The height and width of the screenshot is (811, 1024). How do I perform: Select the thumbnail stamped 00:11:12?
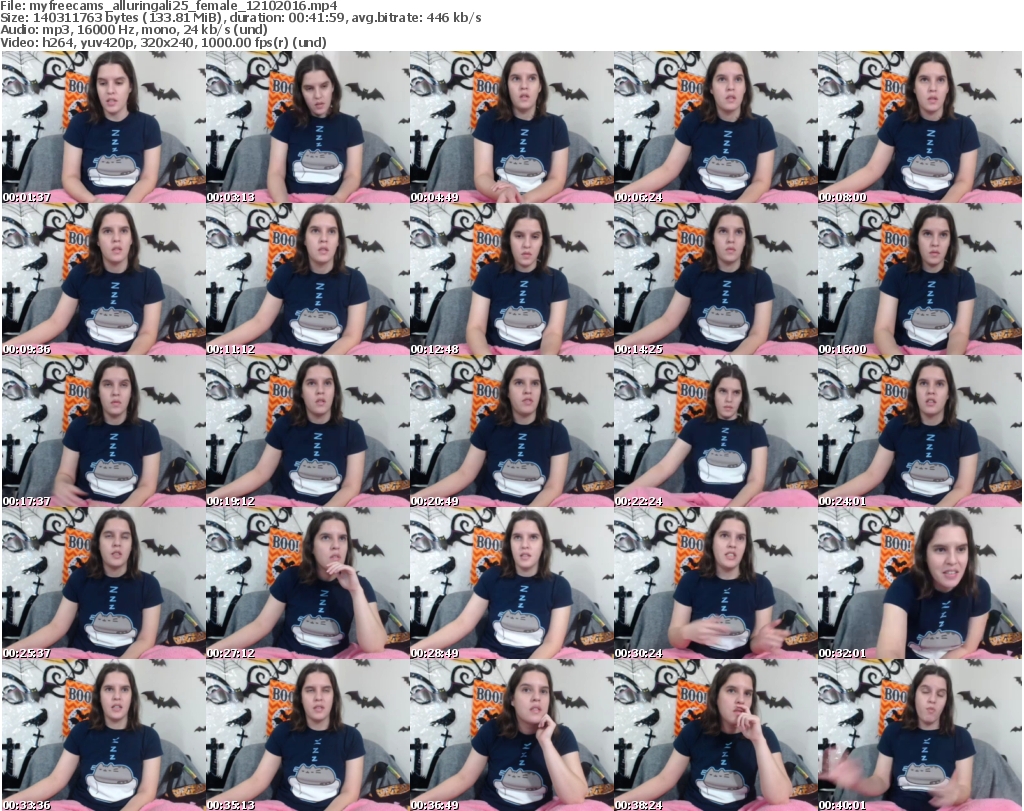(308, 279)
